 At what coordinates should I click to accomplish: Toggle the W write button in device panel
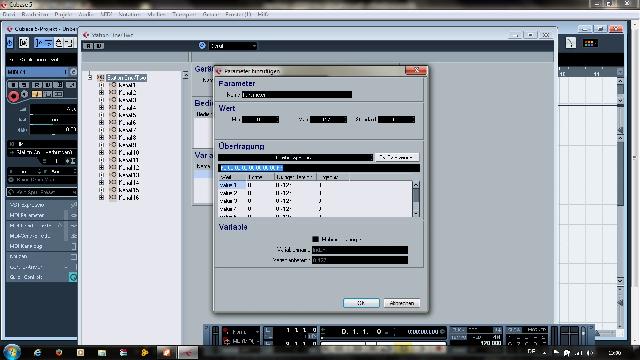[98, 46]
